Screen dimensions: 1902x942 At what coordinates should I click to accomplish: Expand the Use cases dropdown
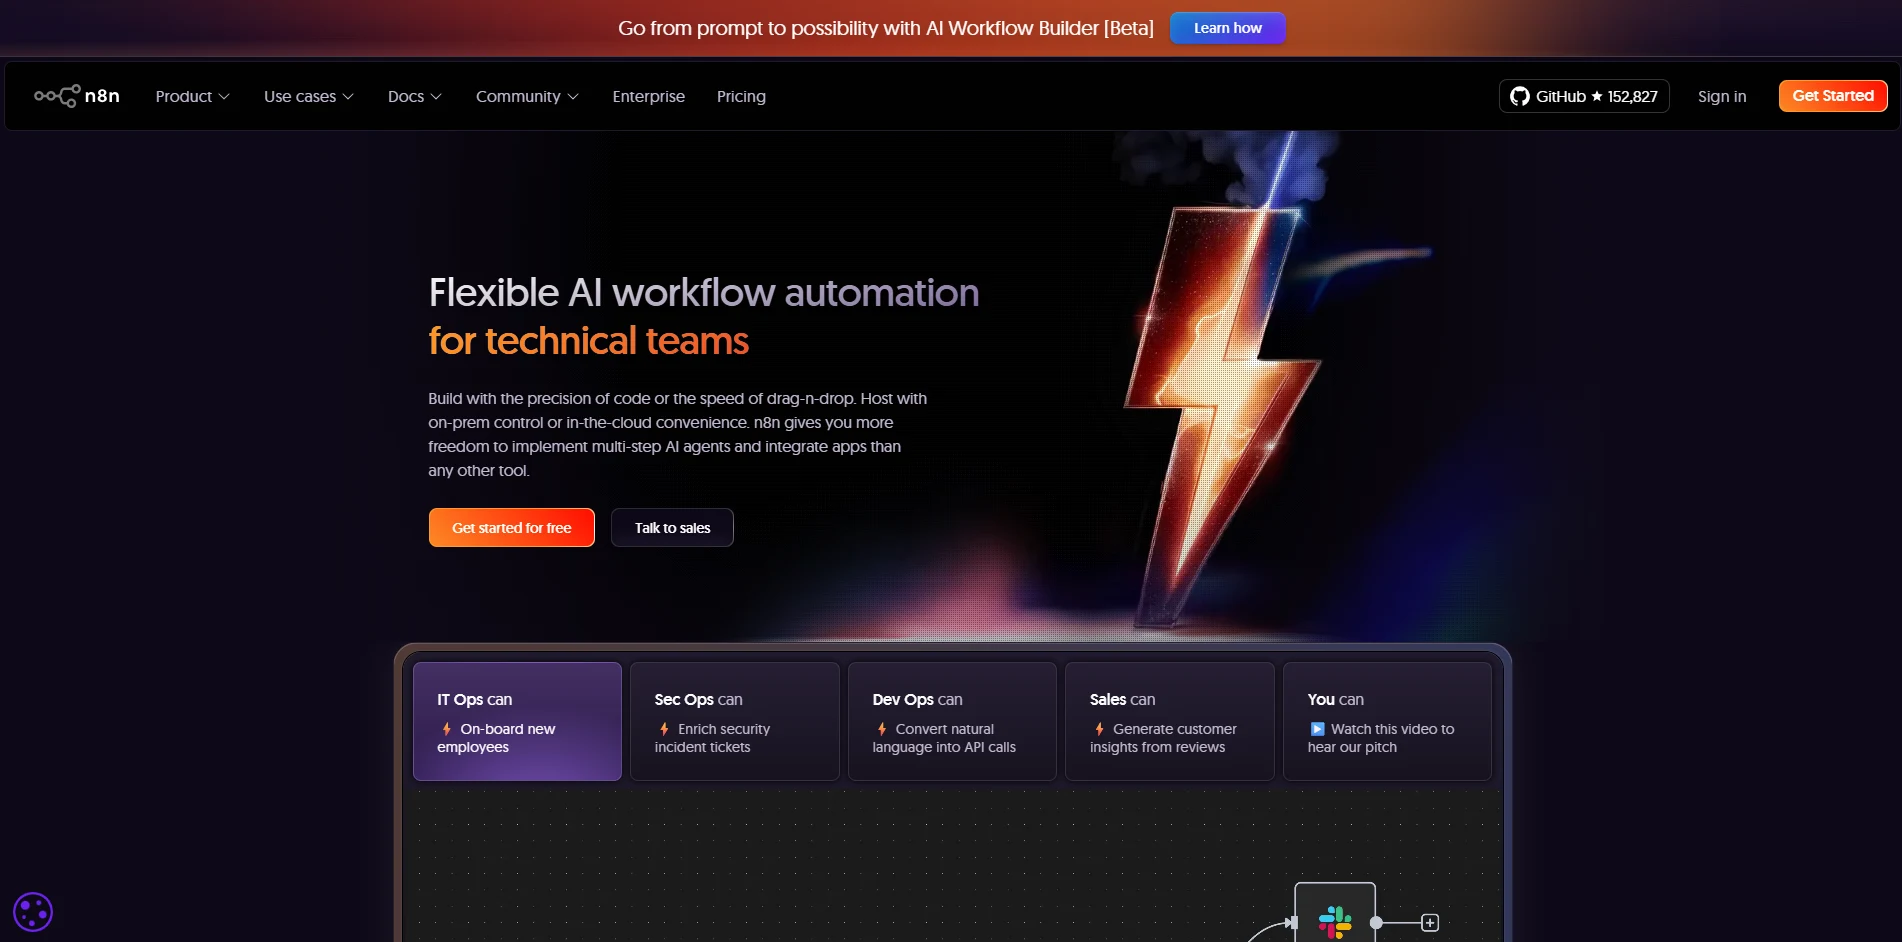308,96
